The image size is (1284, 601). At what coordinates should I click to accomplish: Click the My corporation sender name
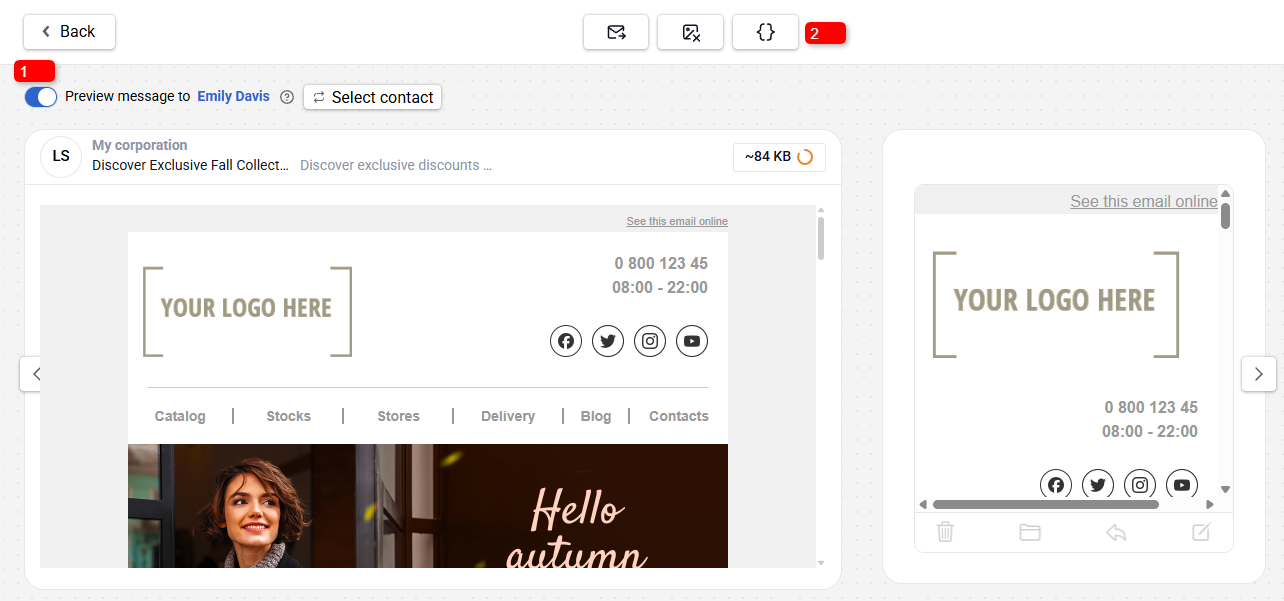pos(140,145)
